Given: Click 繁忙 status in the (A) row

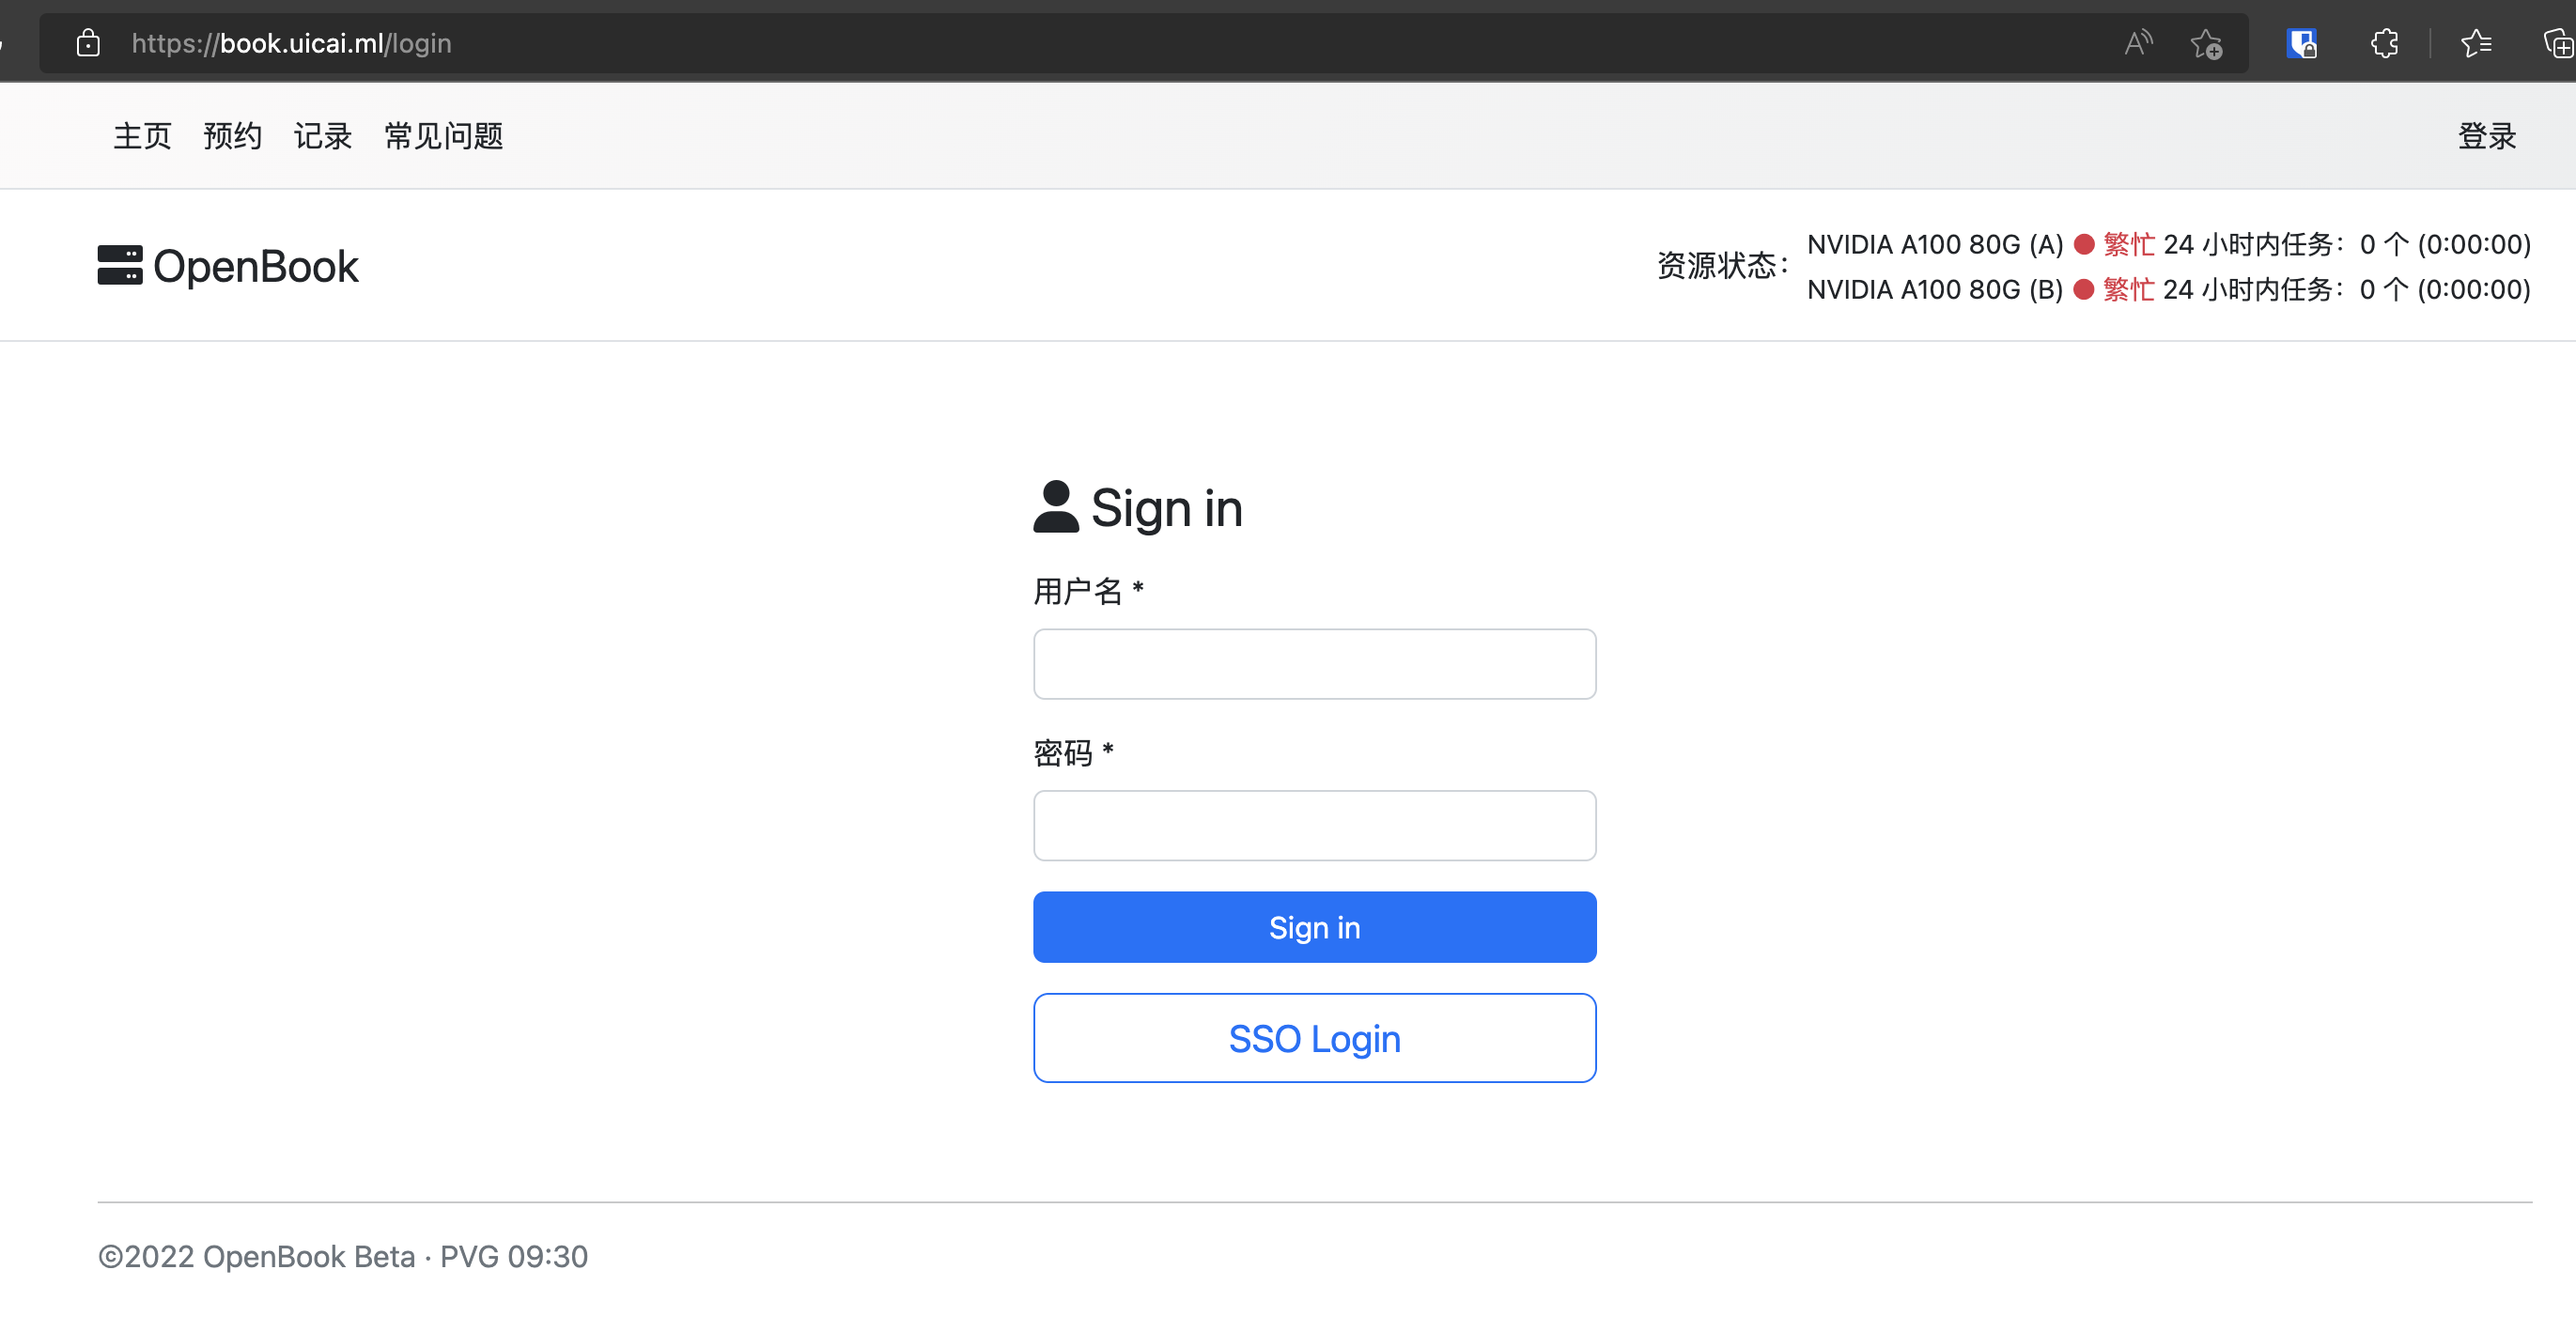Looking at the screenshot, I should 2129,244.
